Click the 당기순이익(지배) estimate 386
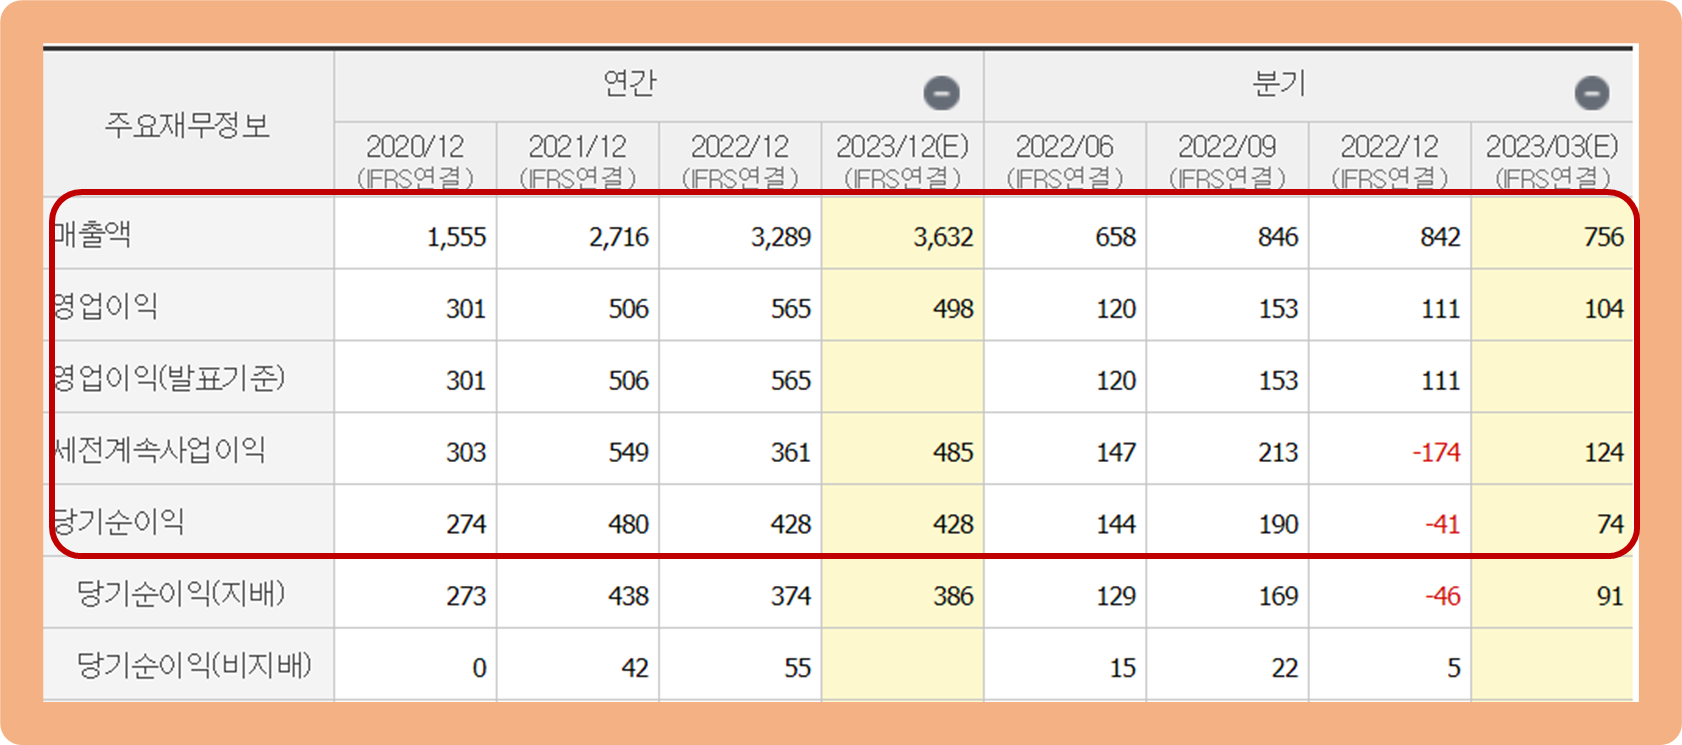 [953, 598]
